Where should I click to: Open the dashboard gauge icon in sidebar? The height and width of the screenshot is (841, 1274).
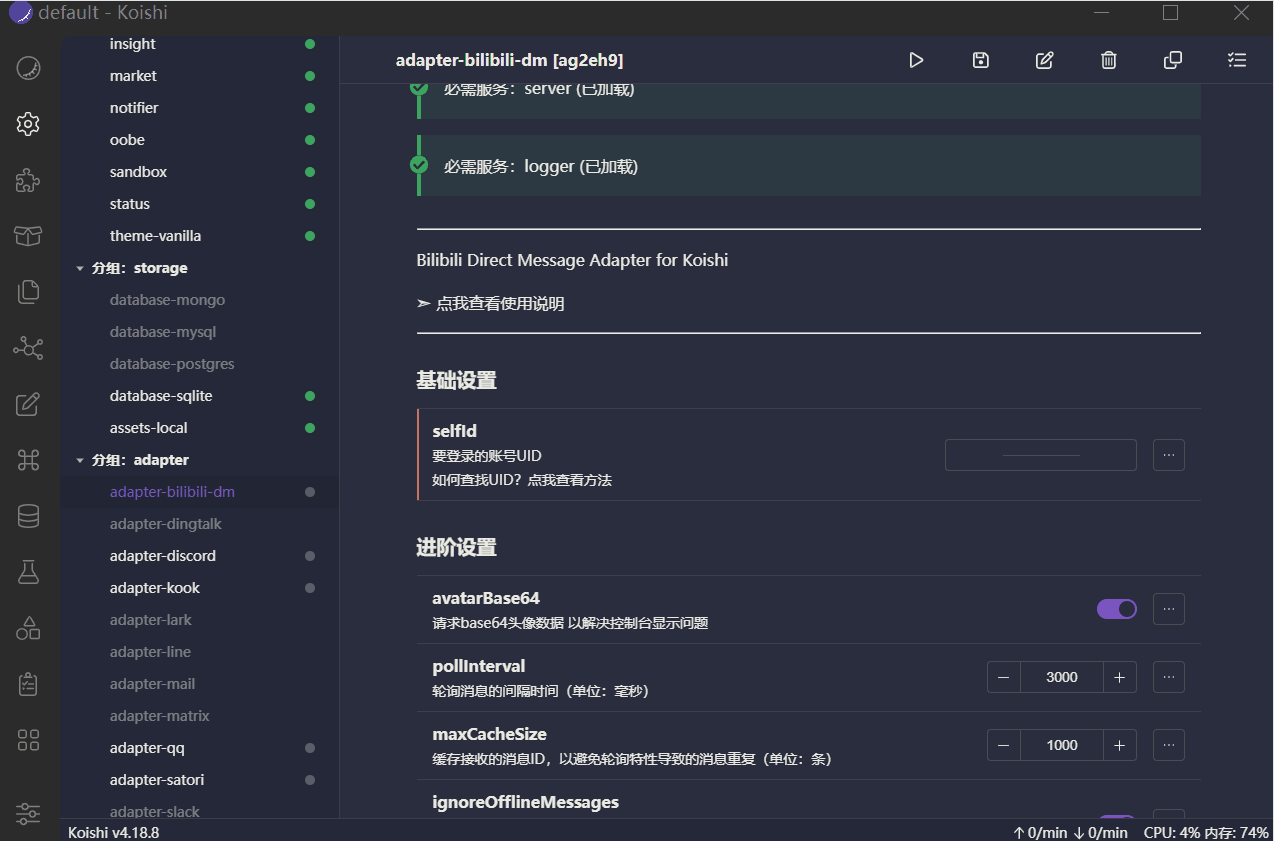click(x=28, y=68)
